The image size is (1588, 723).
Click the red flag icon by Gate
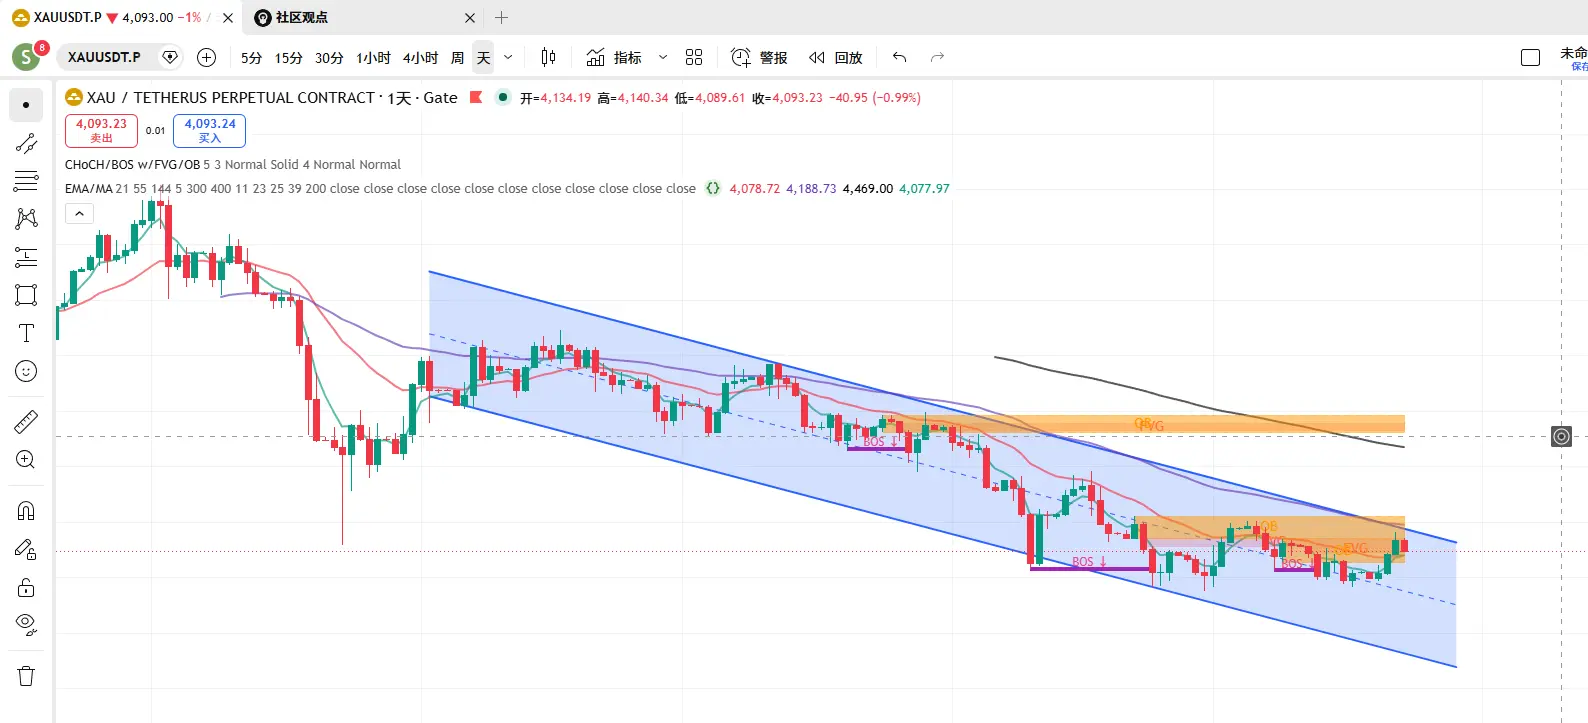point(476,97)
